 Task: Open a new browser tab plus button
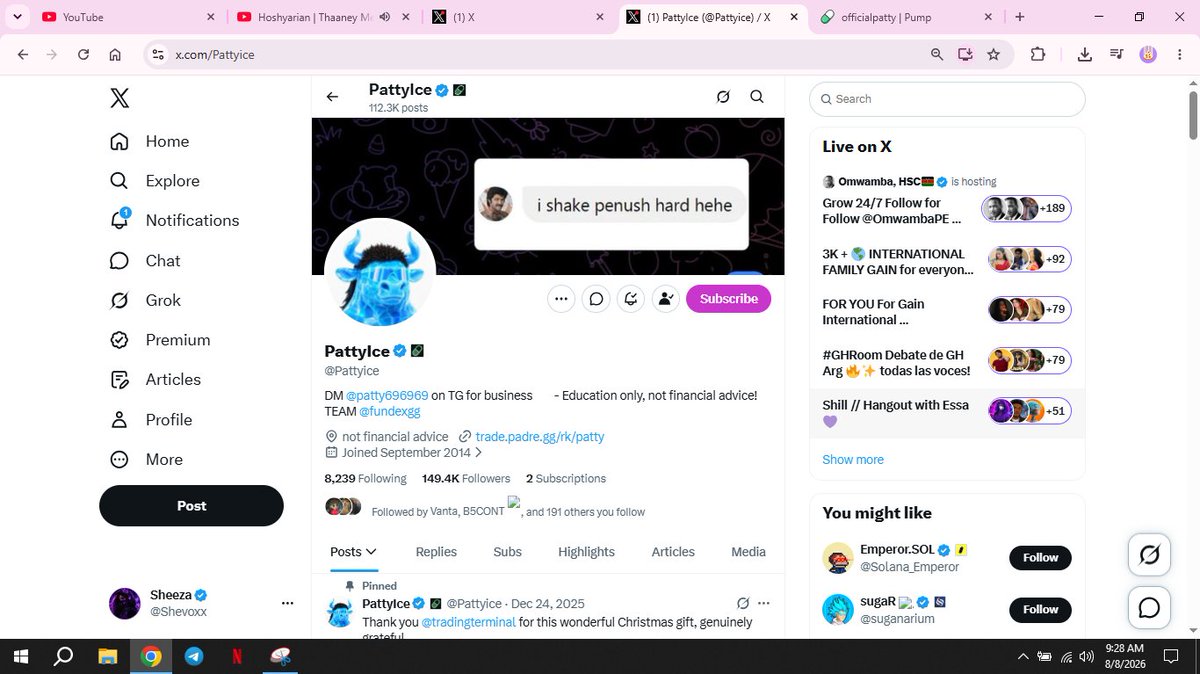(x=1019, y=17)
